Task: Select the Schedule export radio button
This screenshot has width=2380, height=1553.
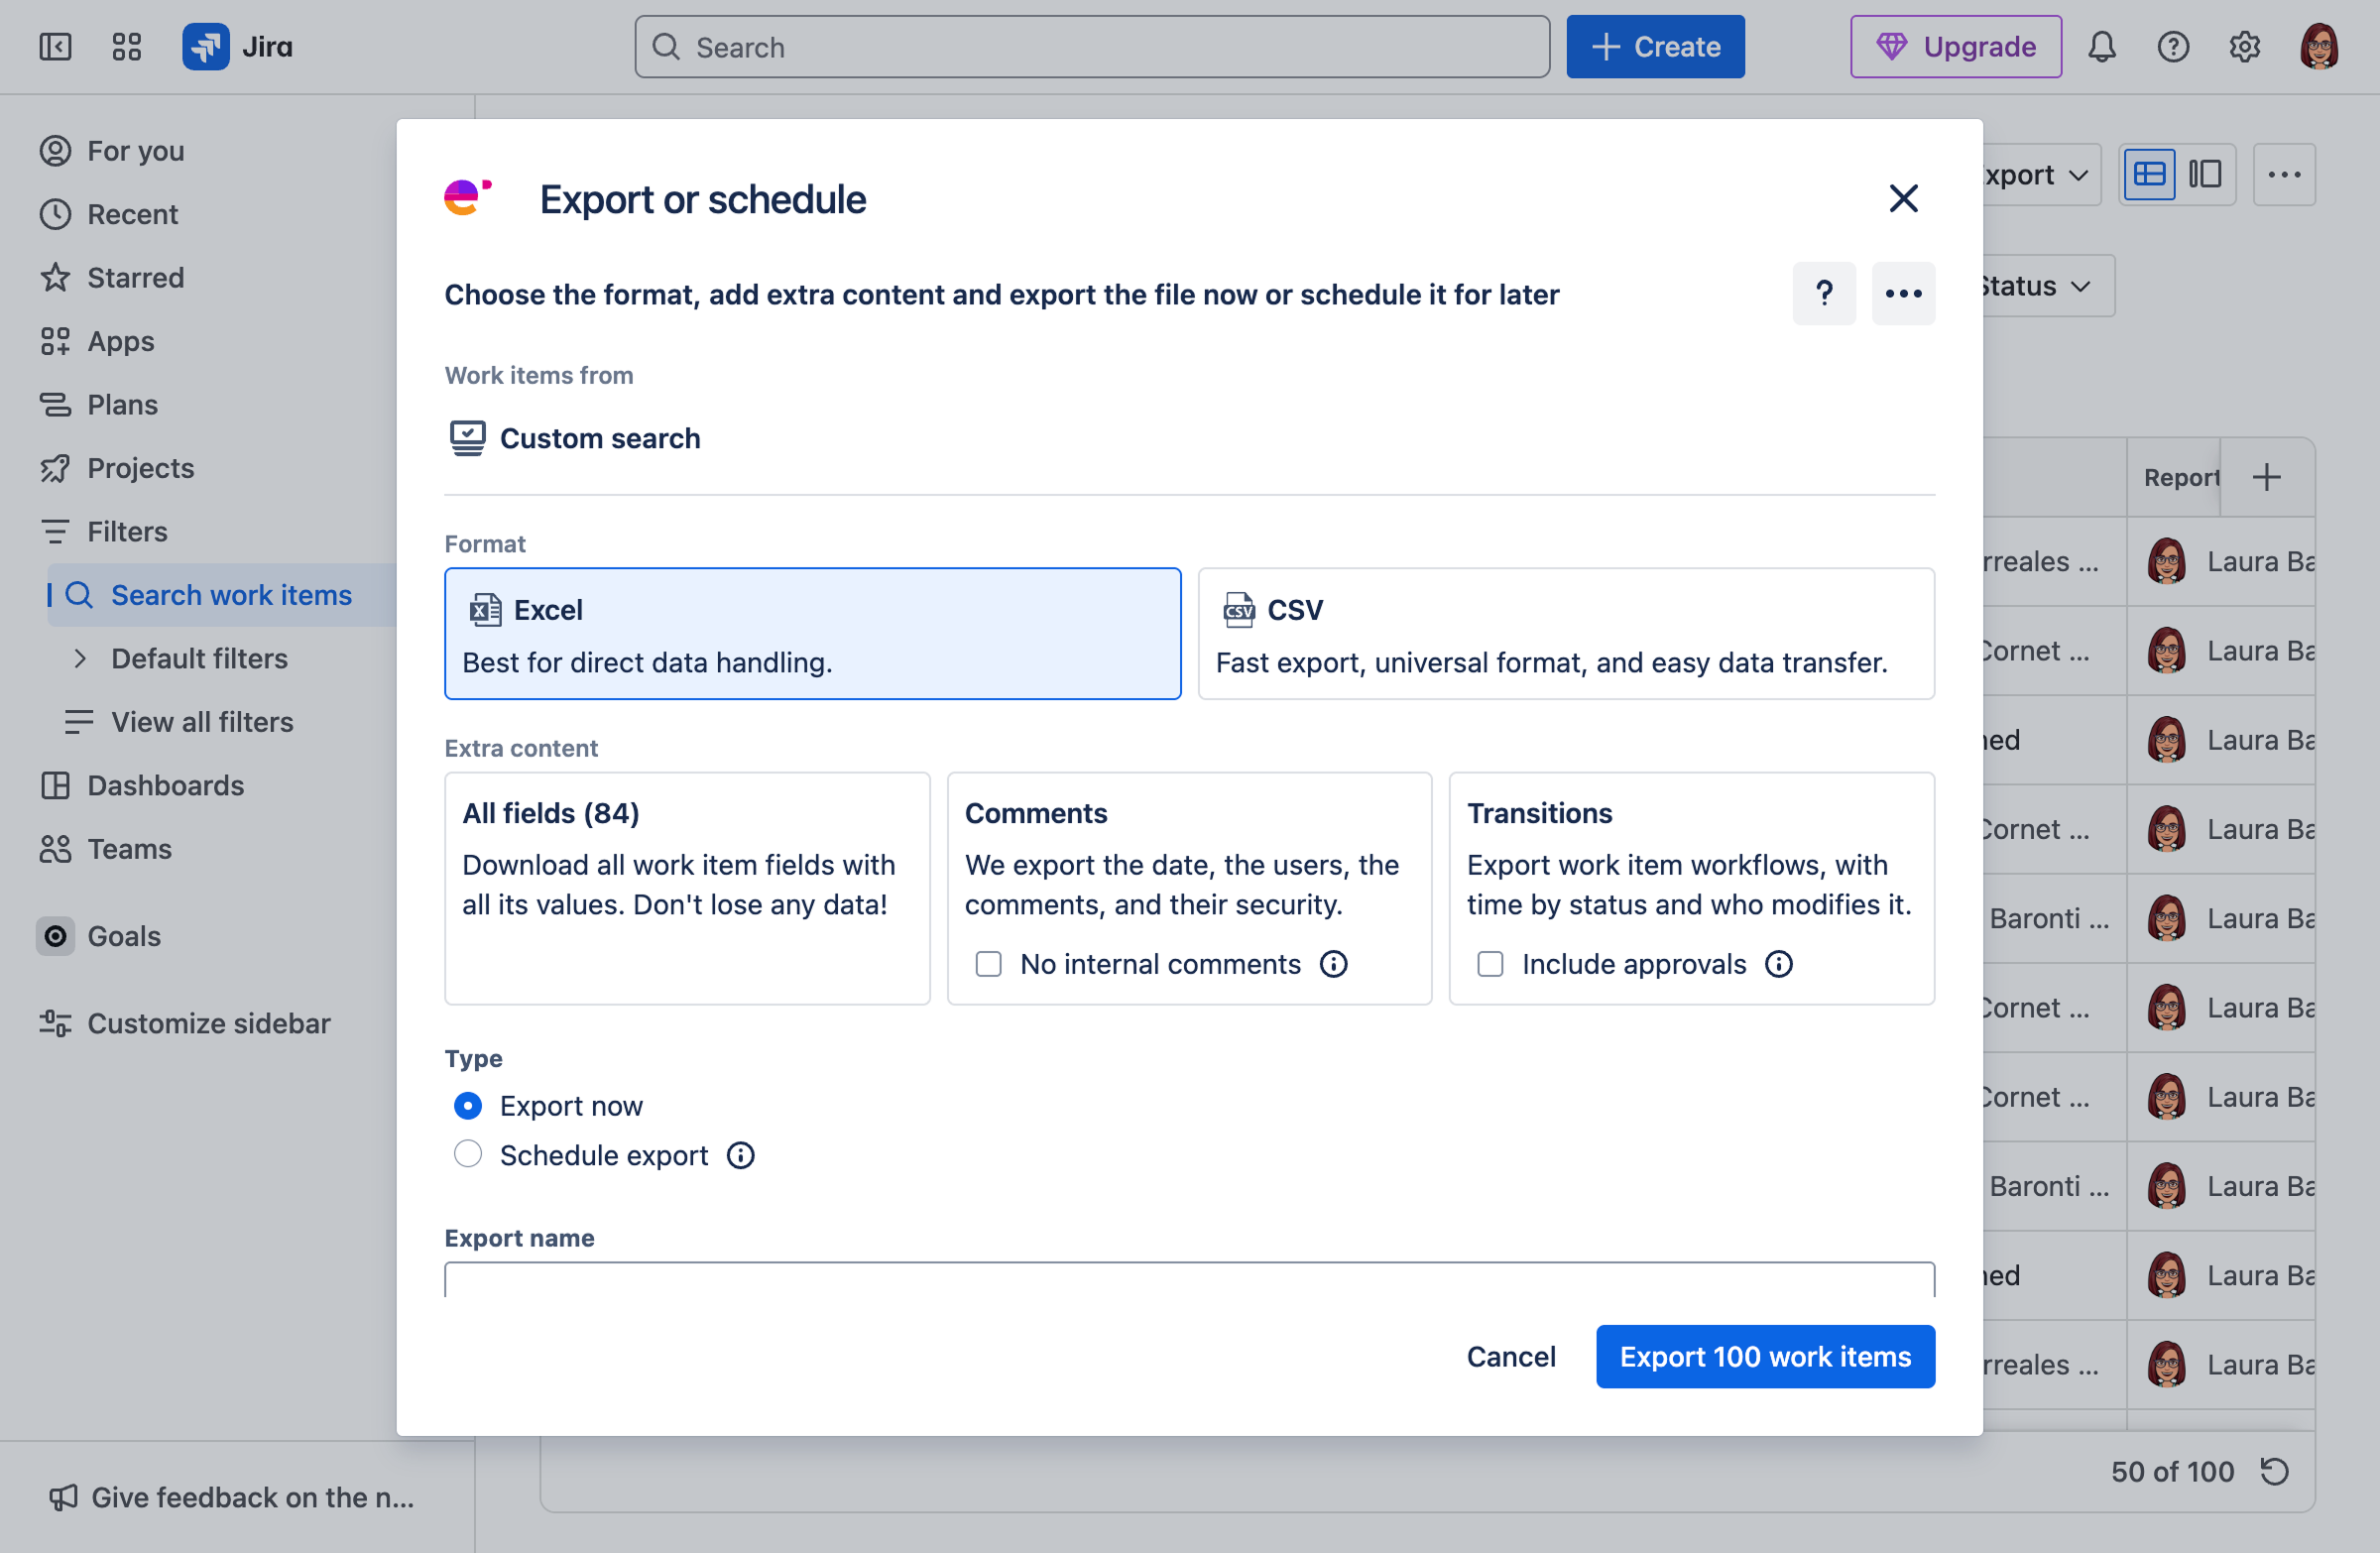Action: 468,1155
